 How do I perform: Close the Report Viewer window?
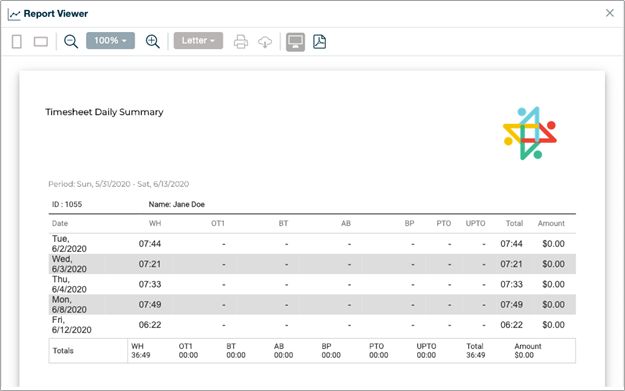click(x=609, y=13)
